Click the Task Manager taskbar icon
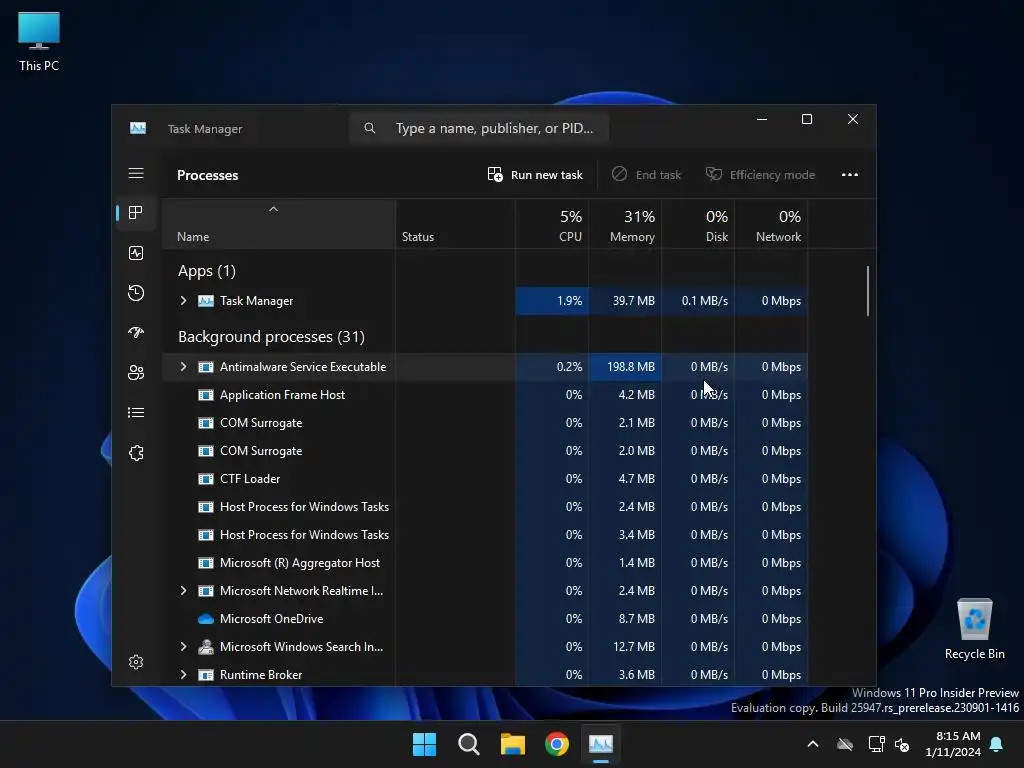Viewport: 1024px width, 768px height. point(601,744)
